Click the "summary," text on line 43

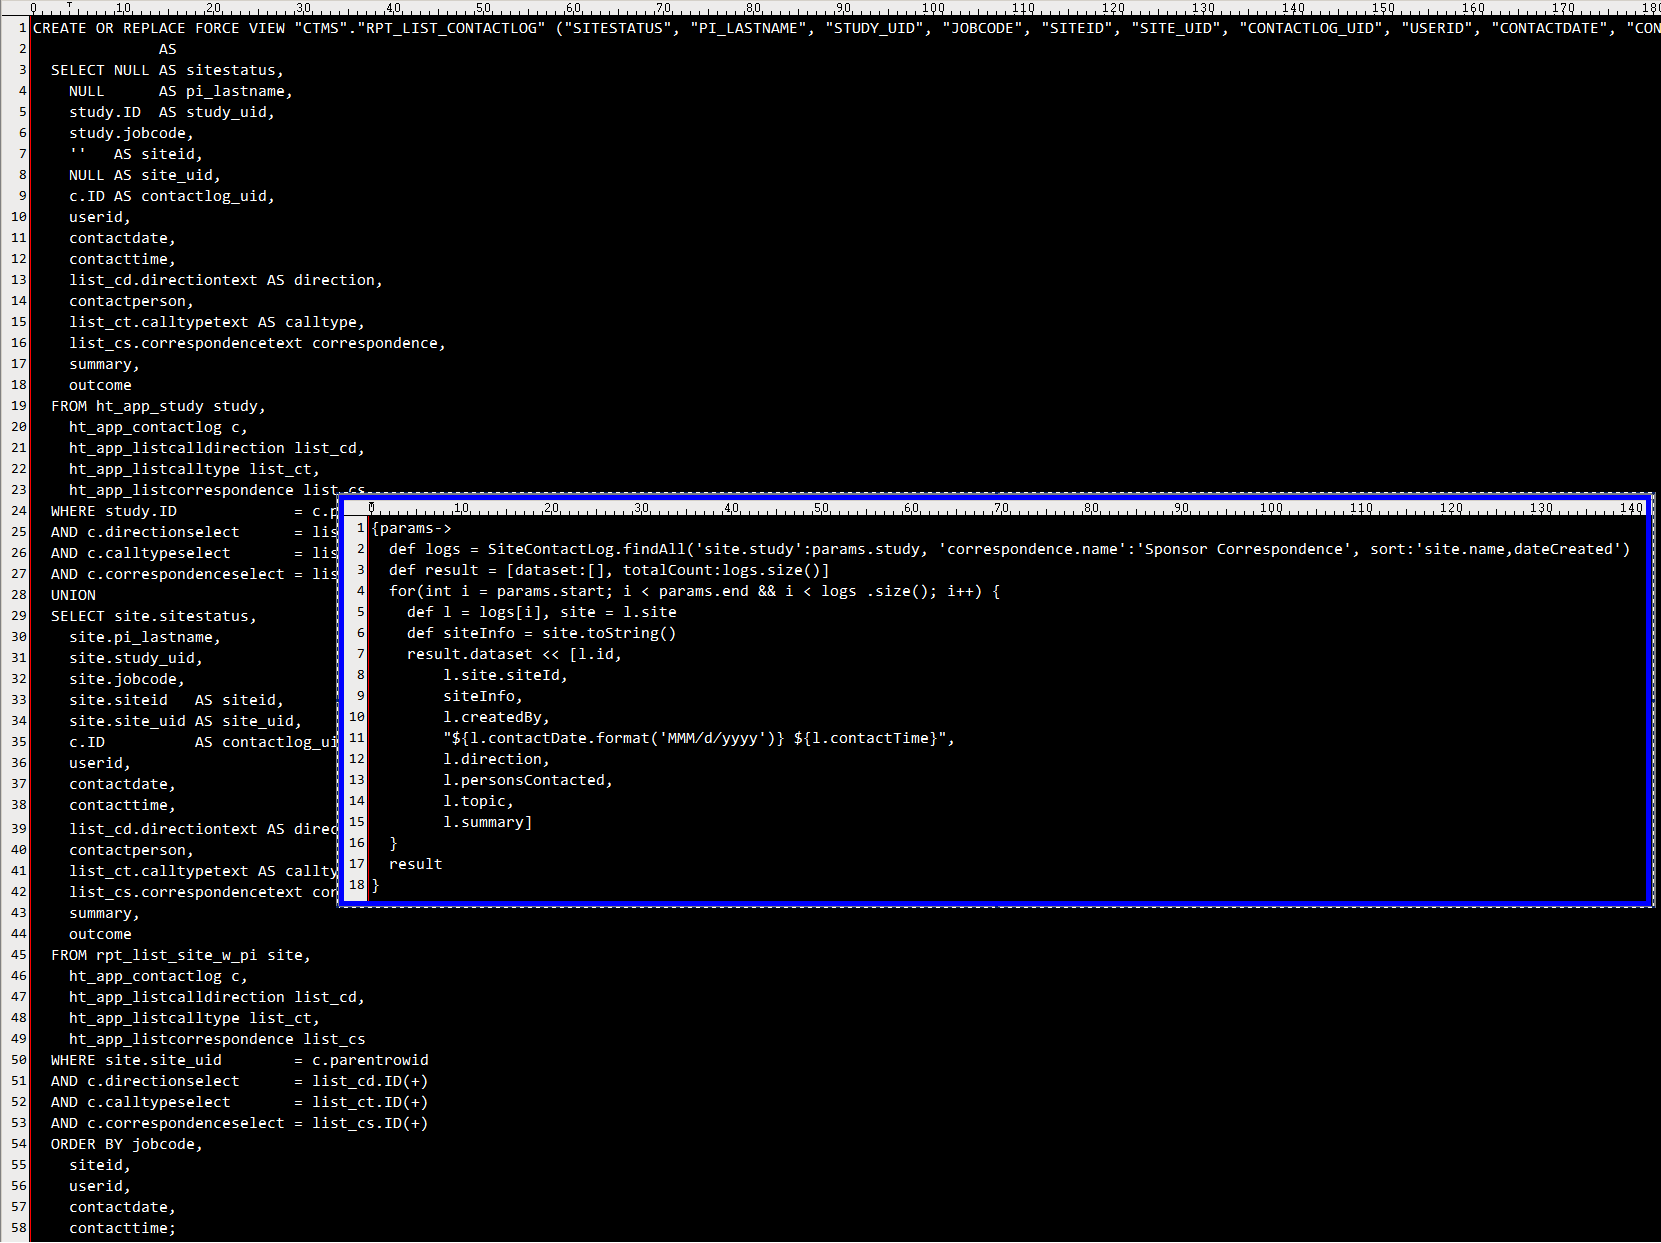click(x=104, y=913)
